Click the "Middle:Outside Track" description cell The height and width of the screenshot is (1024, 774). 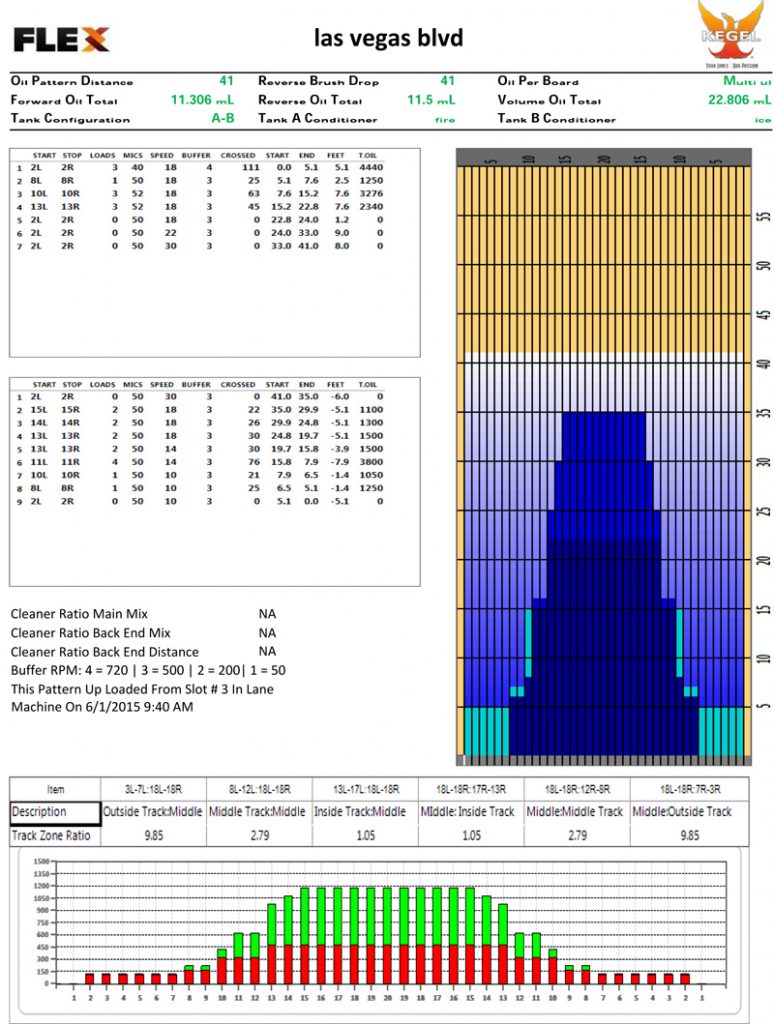pos(683,812)
